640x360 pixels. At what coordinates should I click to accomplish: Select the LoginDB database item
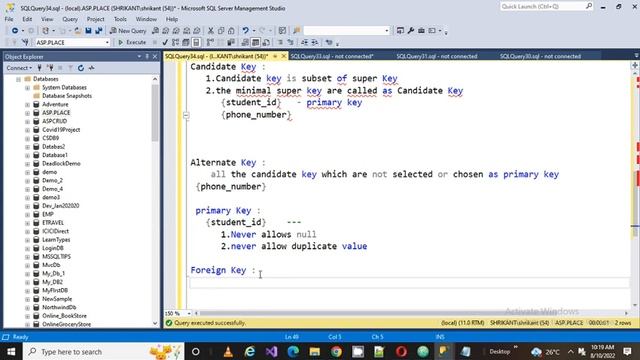tap(53, 248)
